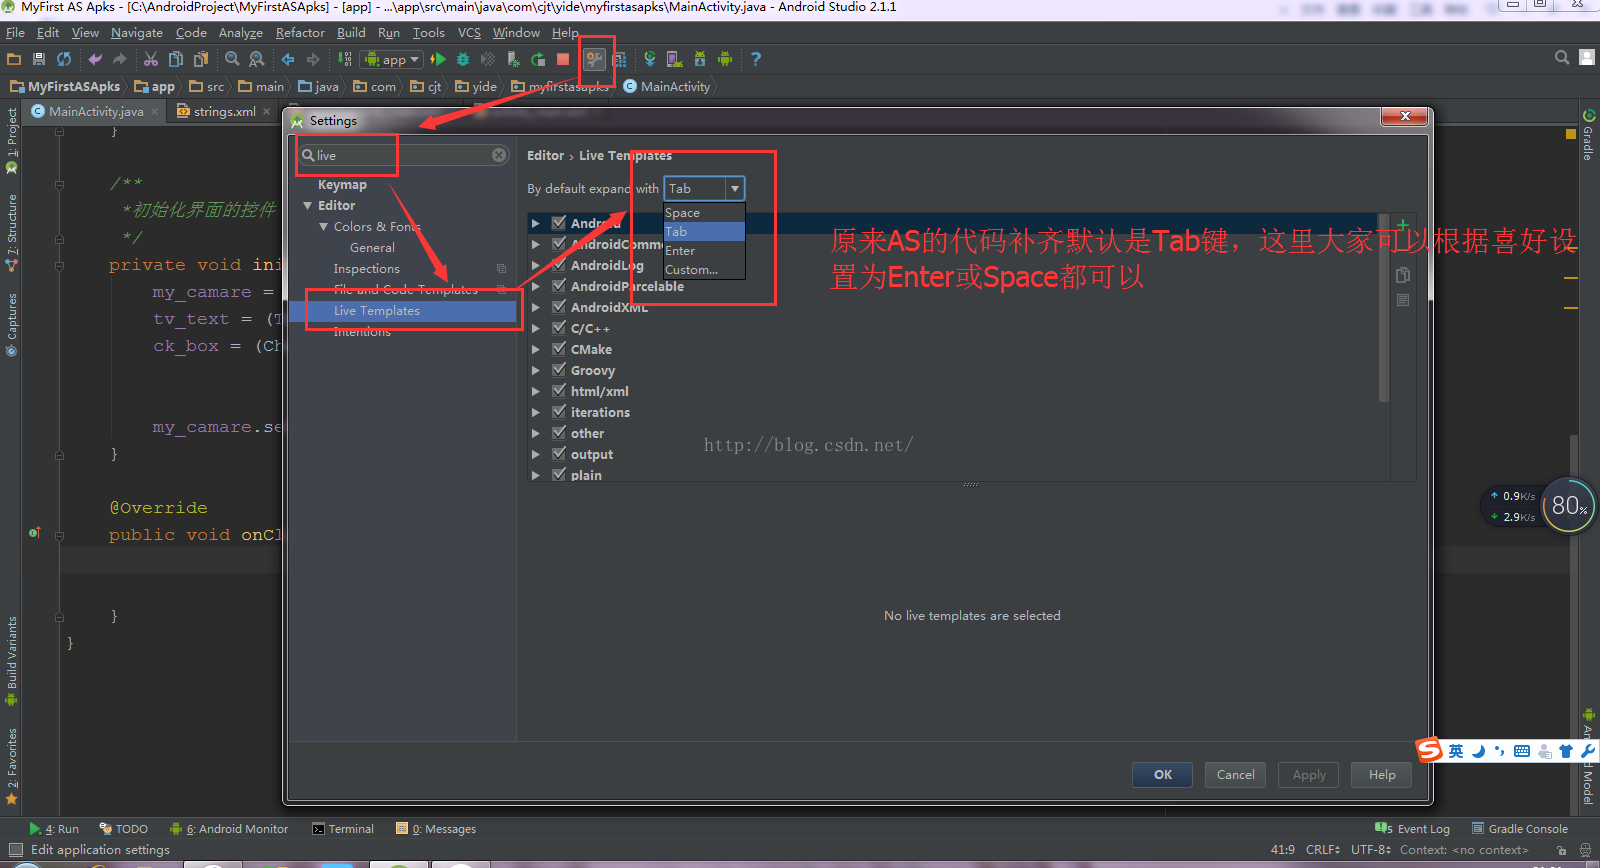Screen dimensions: 1600x868
Task: Collapse the Editor settings tree node
Action: [308, 206]
